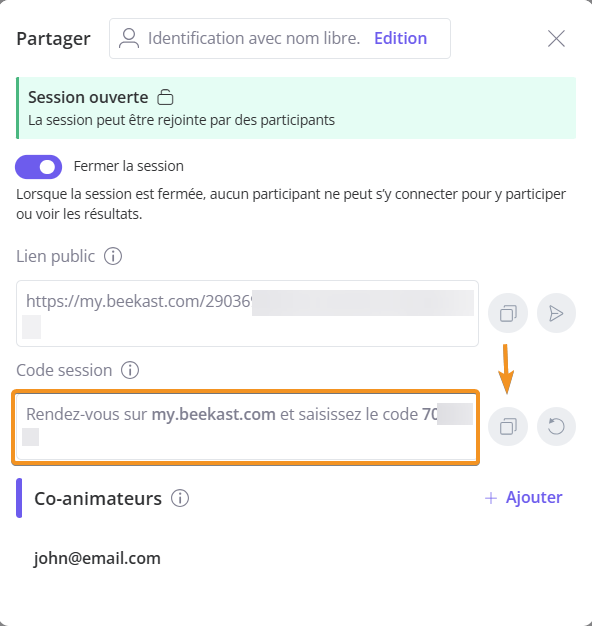Click the highlighted session code text box
The image size is (592, 626).
click(x=246, y=427)
